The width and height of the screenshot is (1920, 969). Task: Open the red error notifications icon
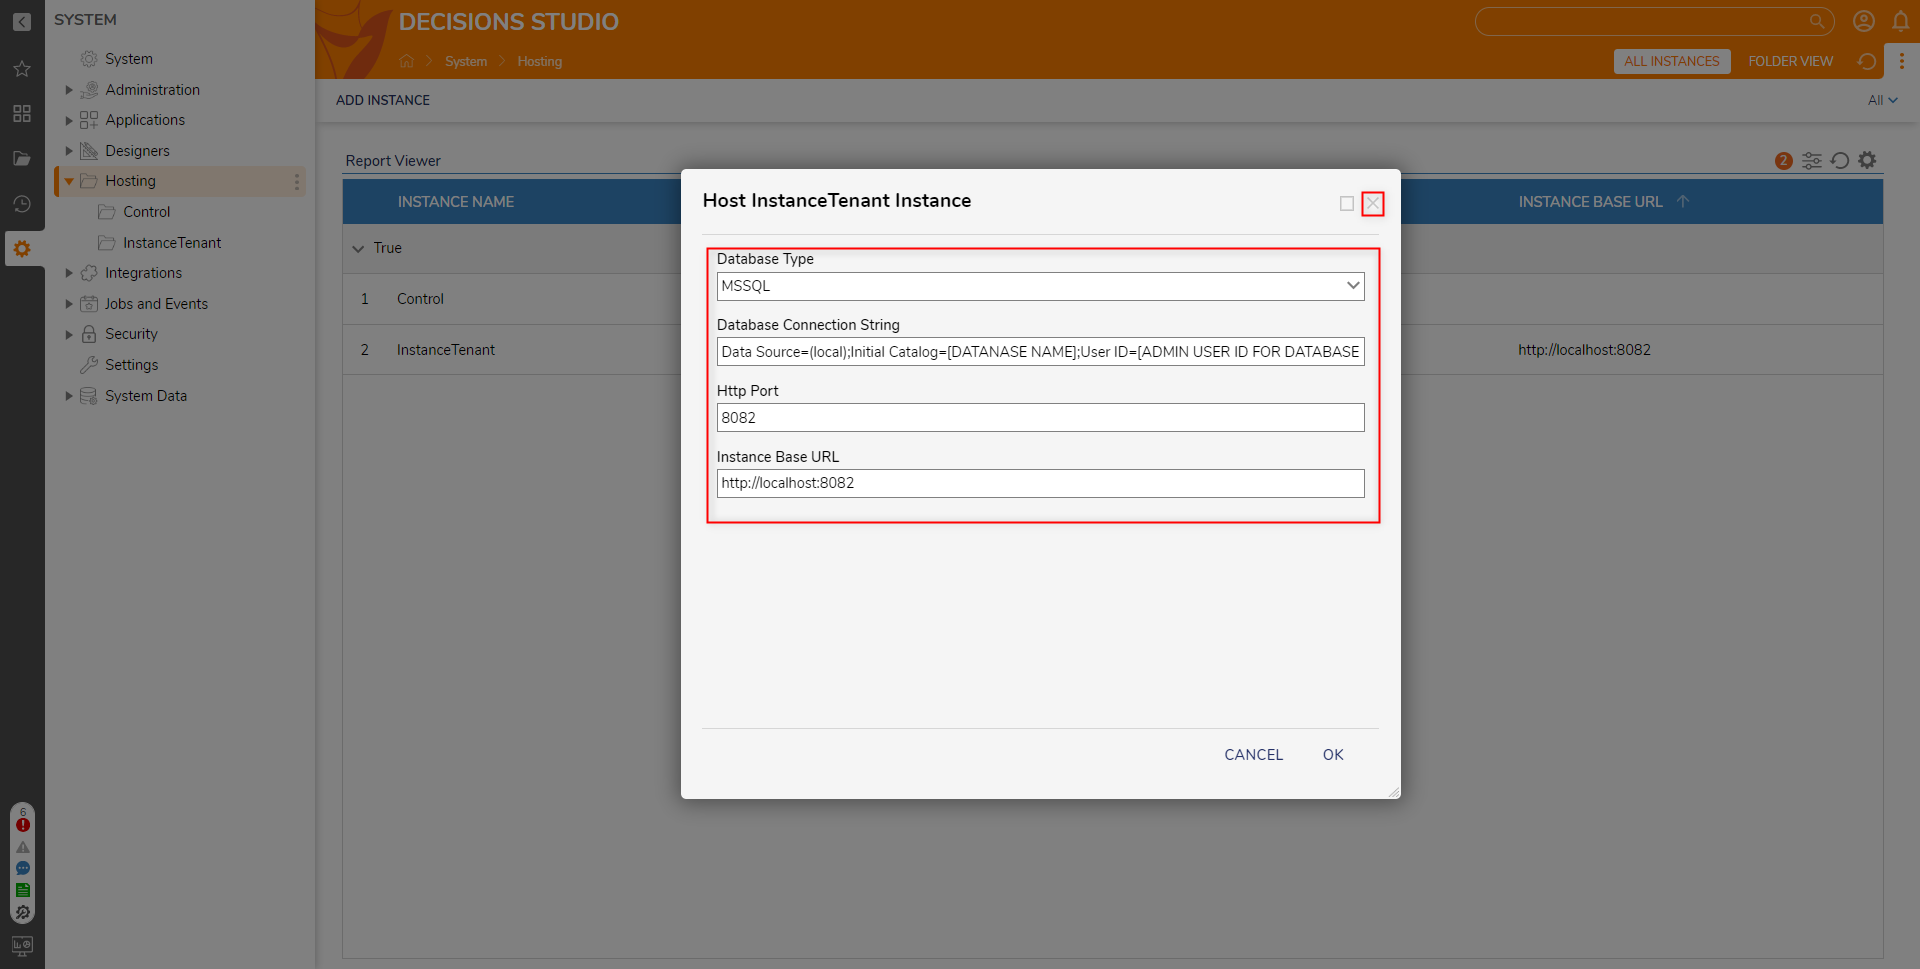(x=23, y=825)
